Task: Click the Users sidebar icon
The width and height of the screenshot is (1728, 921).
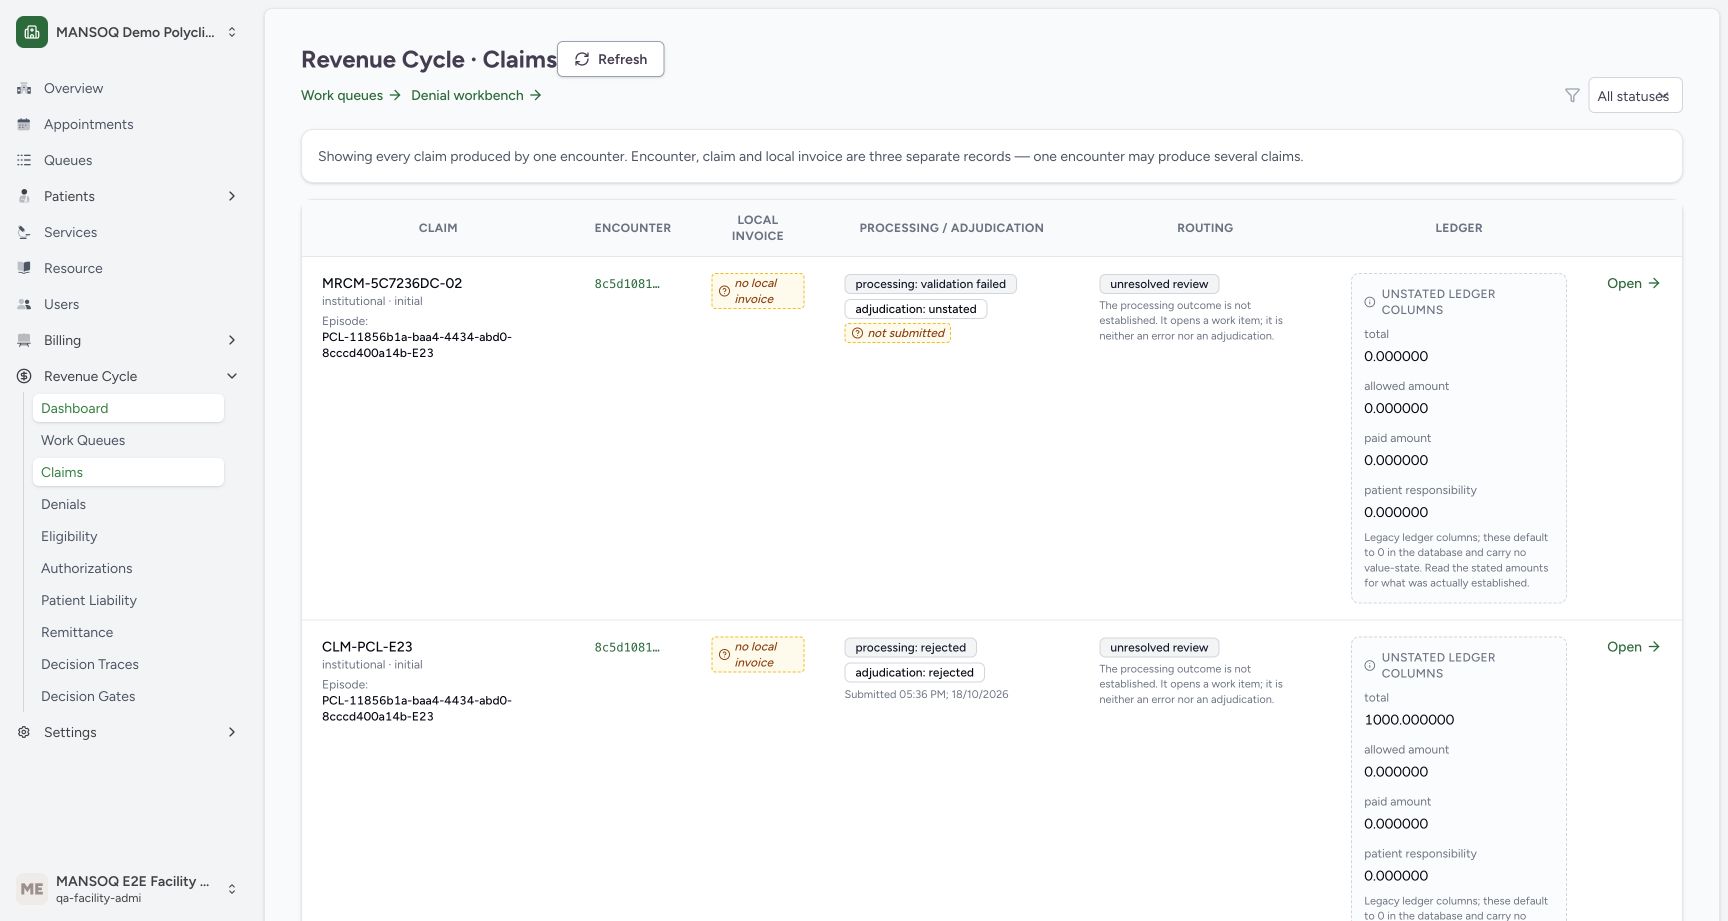Action: pos(24,305)
